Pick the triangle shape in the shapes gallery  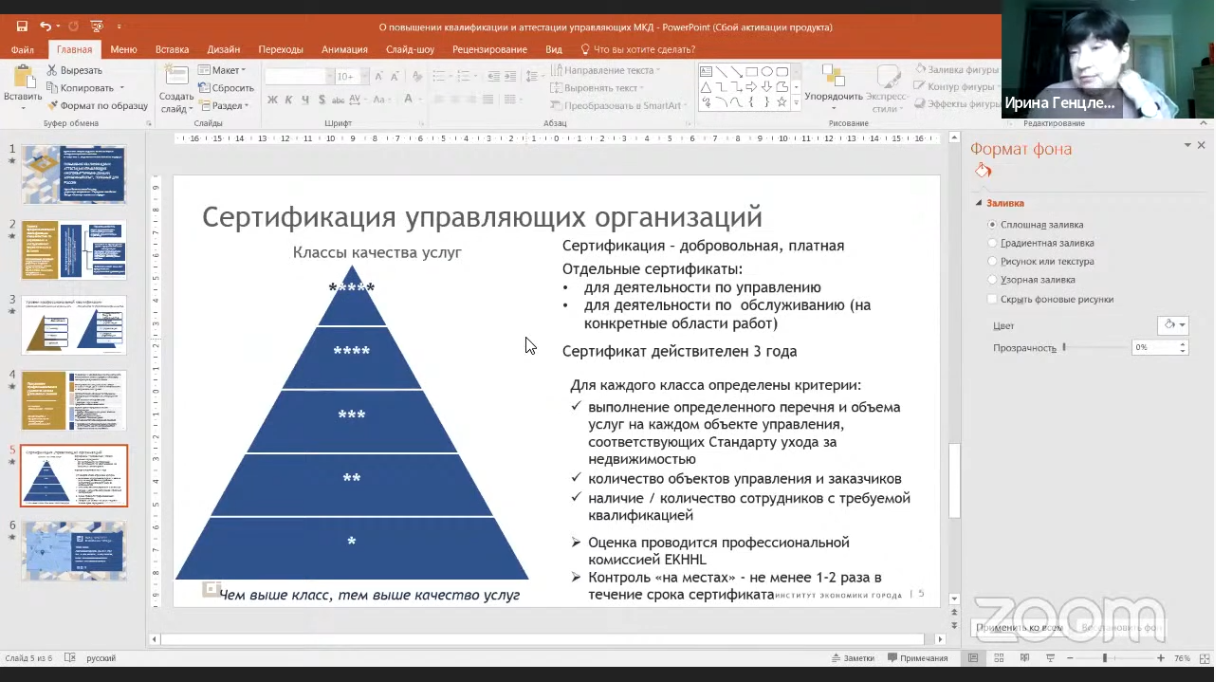point(706,87)
